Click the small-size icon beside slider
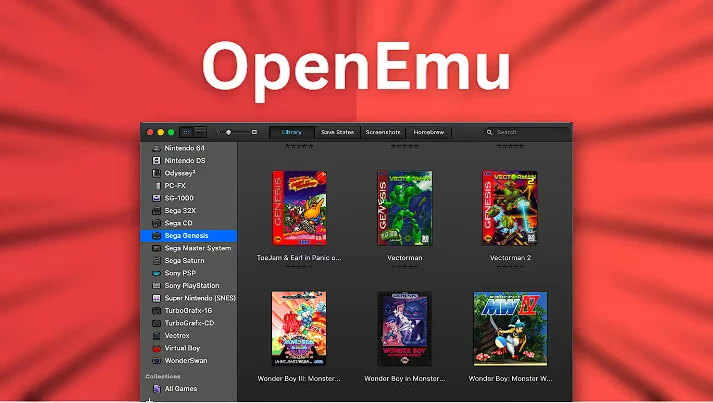The image size is (713, 403). pos(216,132)
